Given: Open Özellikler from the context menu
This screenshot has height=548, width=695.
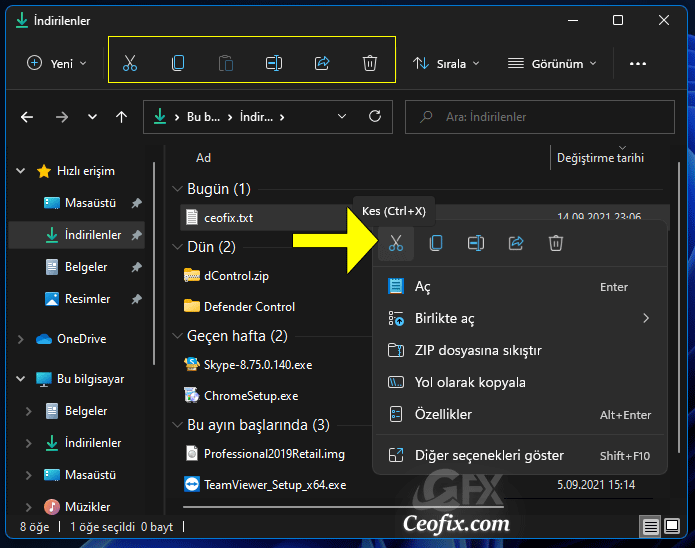Looking at the screenshot, I should tap(520, 415).
